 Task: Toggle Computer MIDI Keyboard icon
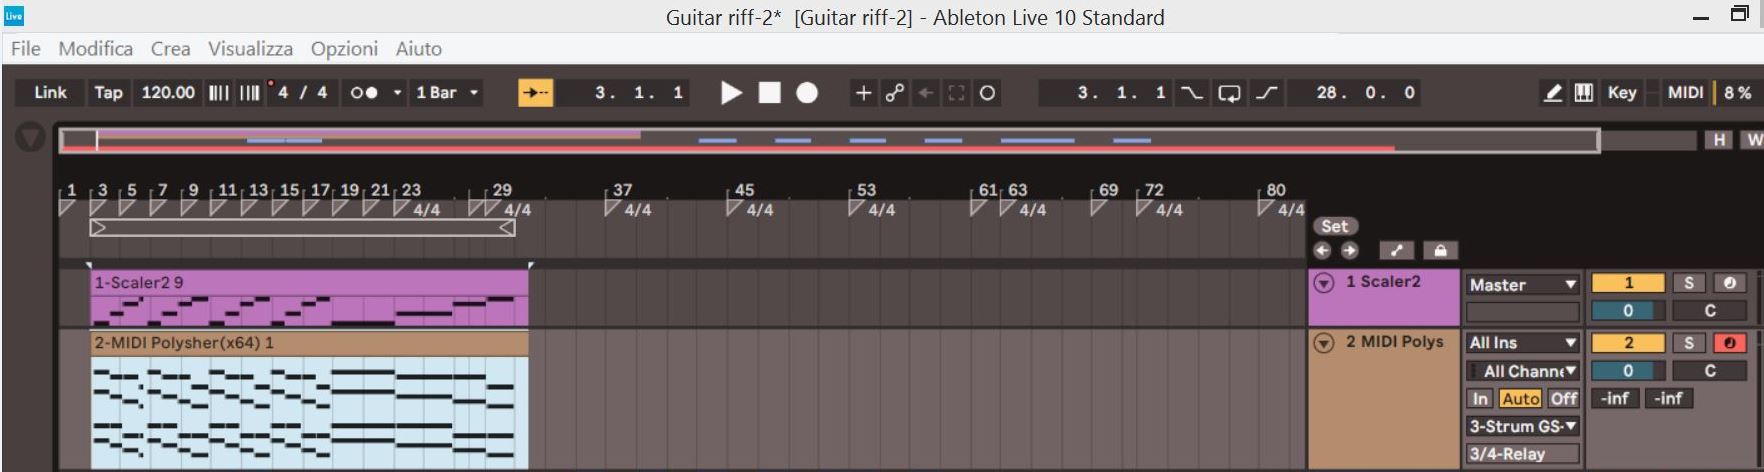click(1583, 93)
